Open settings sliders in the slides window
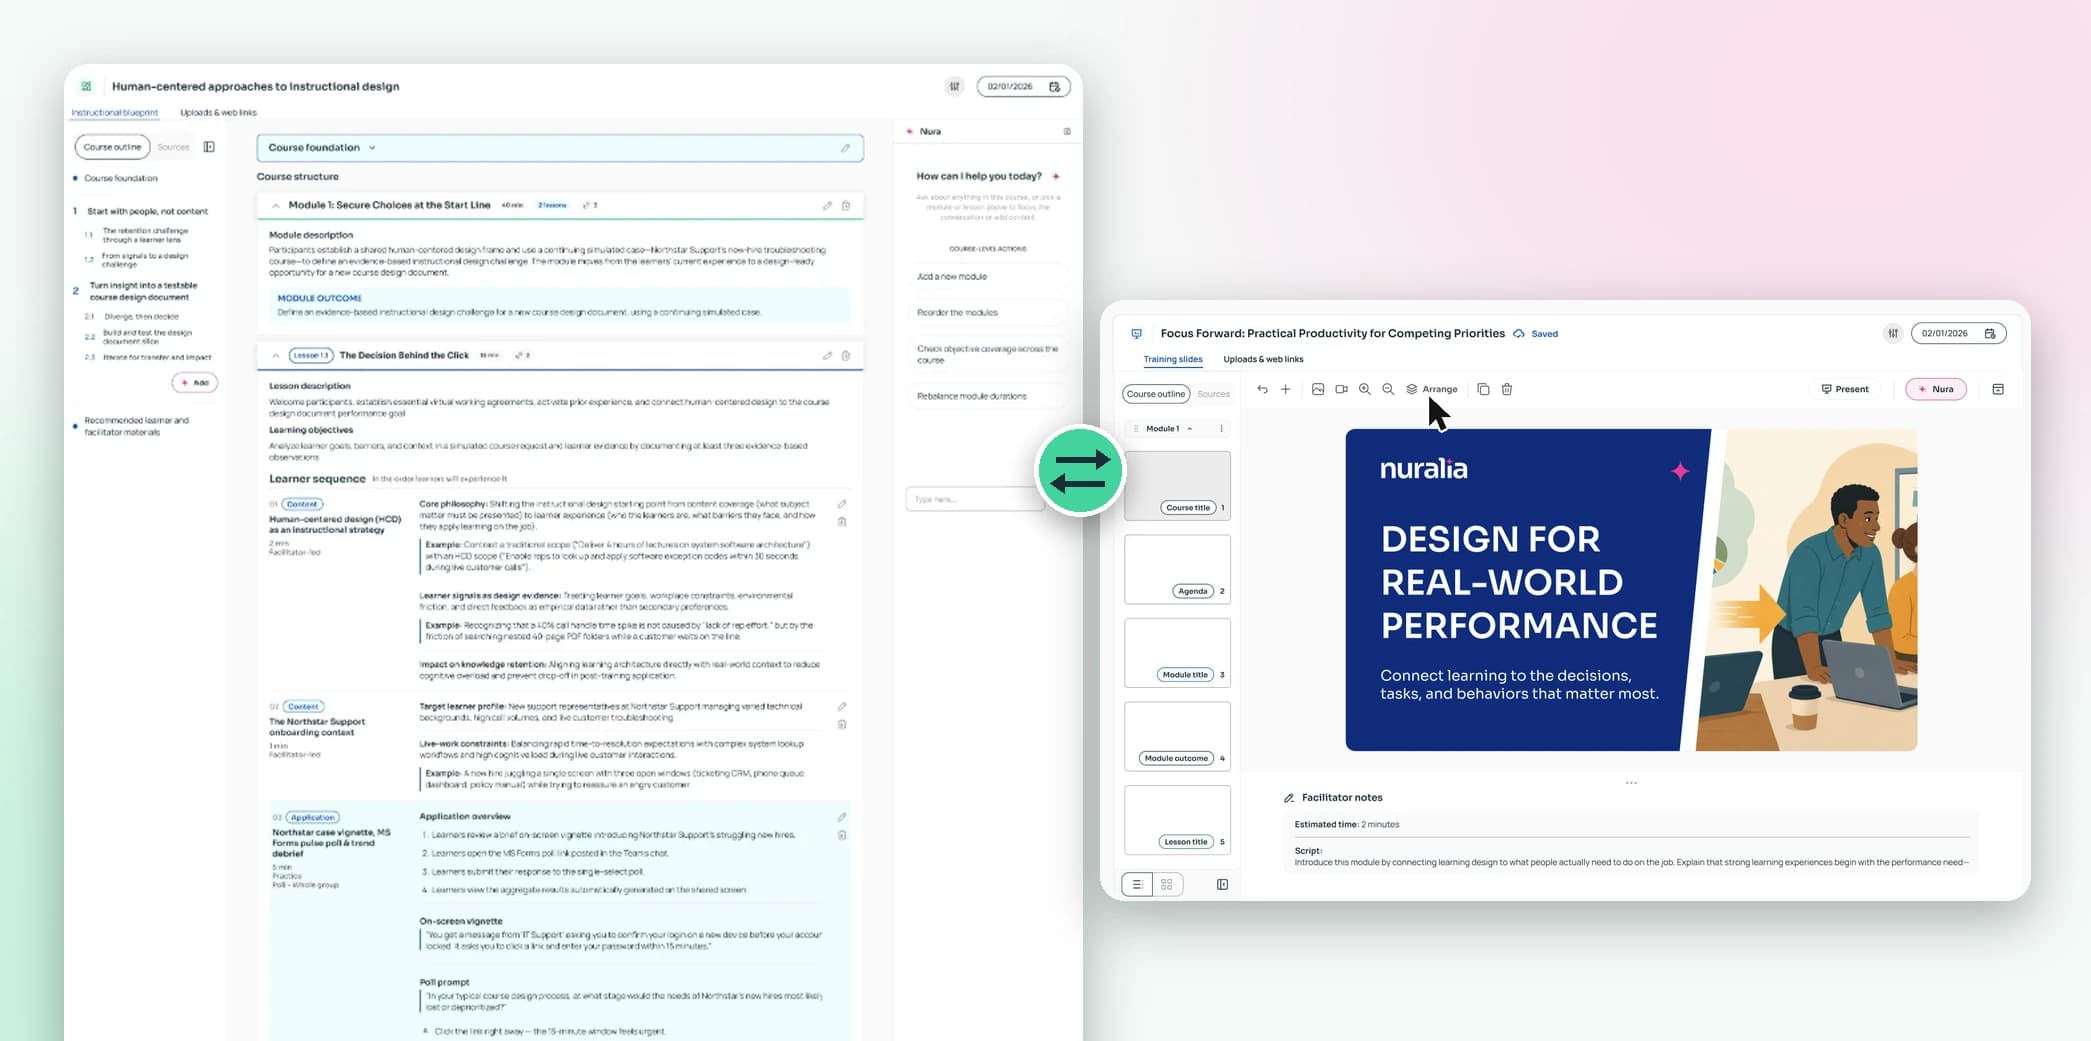 [1892, 333]
